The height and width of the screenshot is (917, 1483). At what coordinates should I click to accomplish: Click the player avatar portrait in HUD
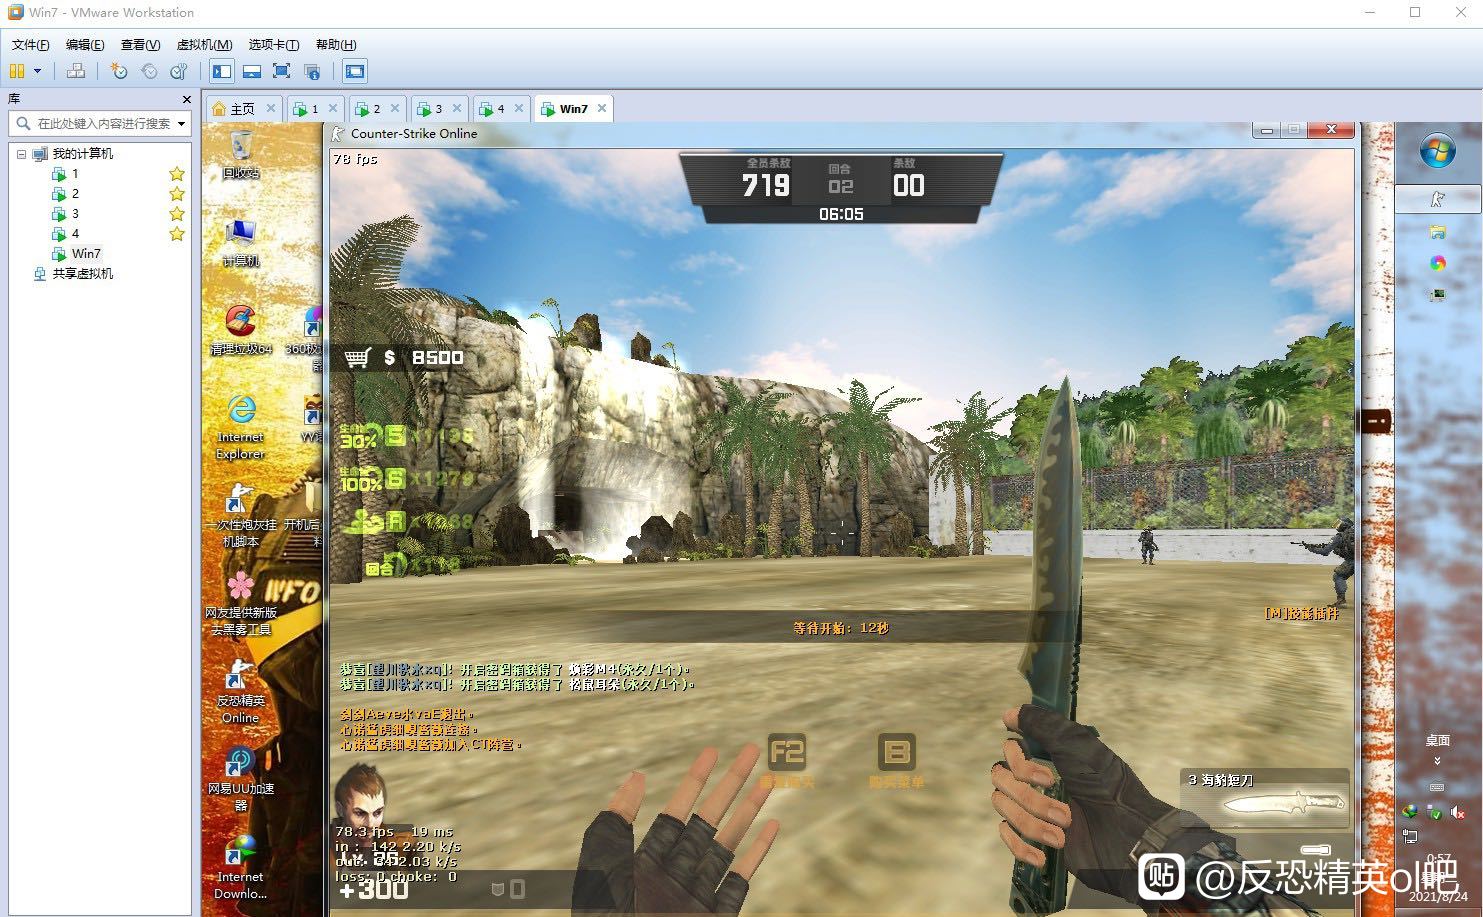(360, 795)
